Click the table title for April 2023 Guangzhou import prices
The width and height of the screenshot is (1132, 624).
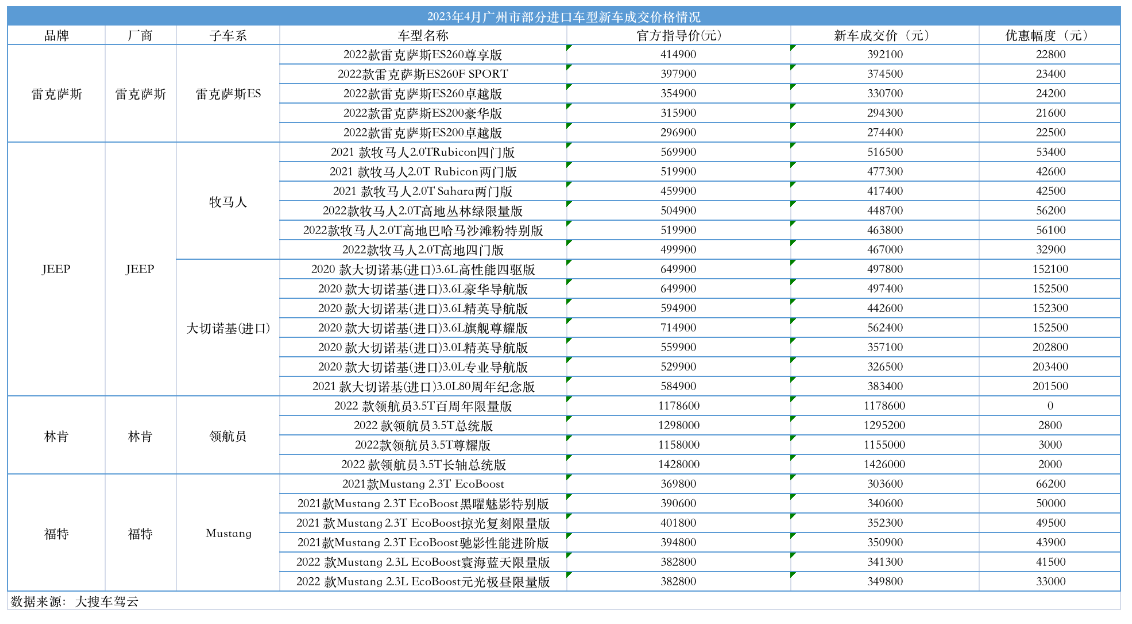564,17
